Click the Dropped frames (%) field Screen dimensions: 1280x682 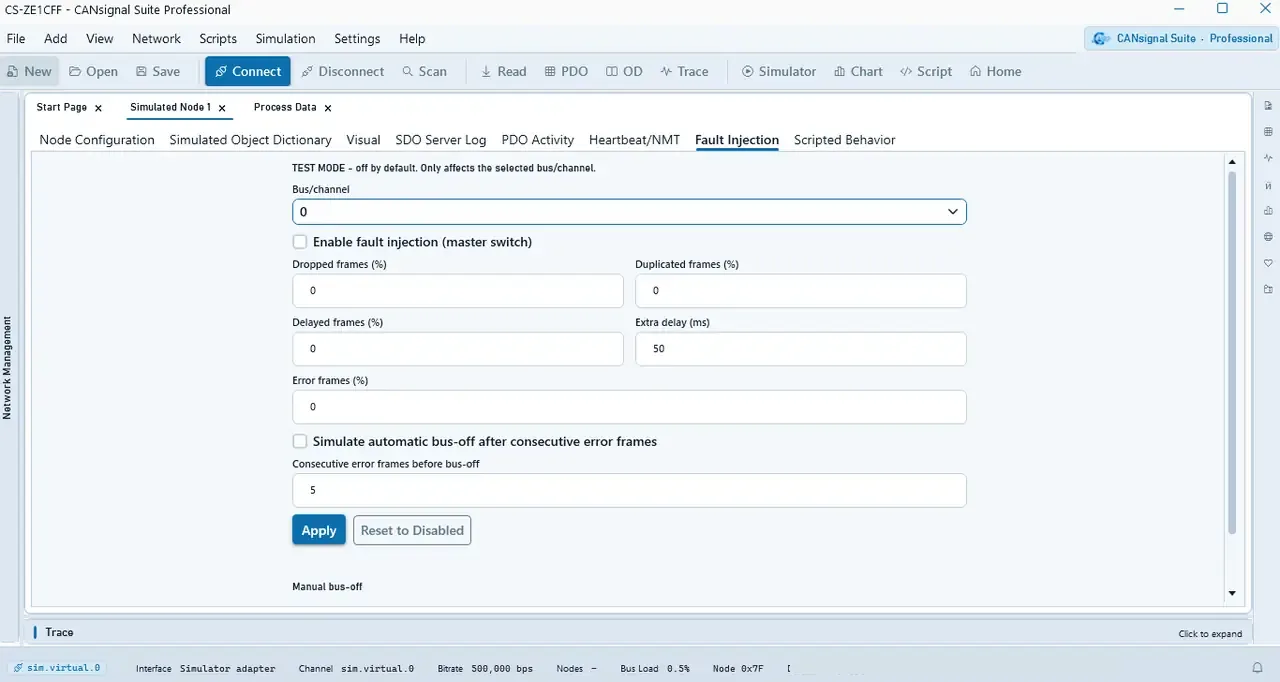[x=458, y=291]
